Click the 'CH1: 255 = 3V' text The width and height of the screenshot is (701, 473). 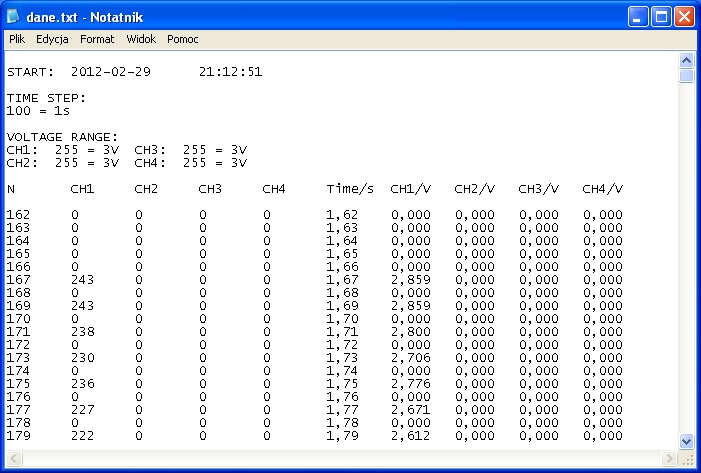tap(63, 150)
